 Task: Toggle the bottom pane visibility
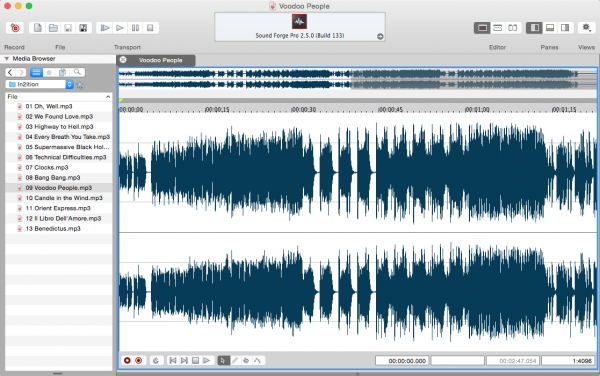pos(549,28)
